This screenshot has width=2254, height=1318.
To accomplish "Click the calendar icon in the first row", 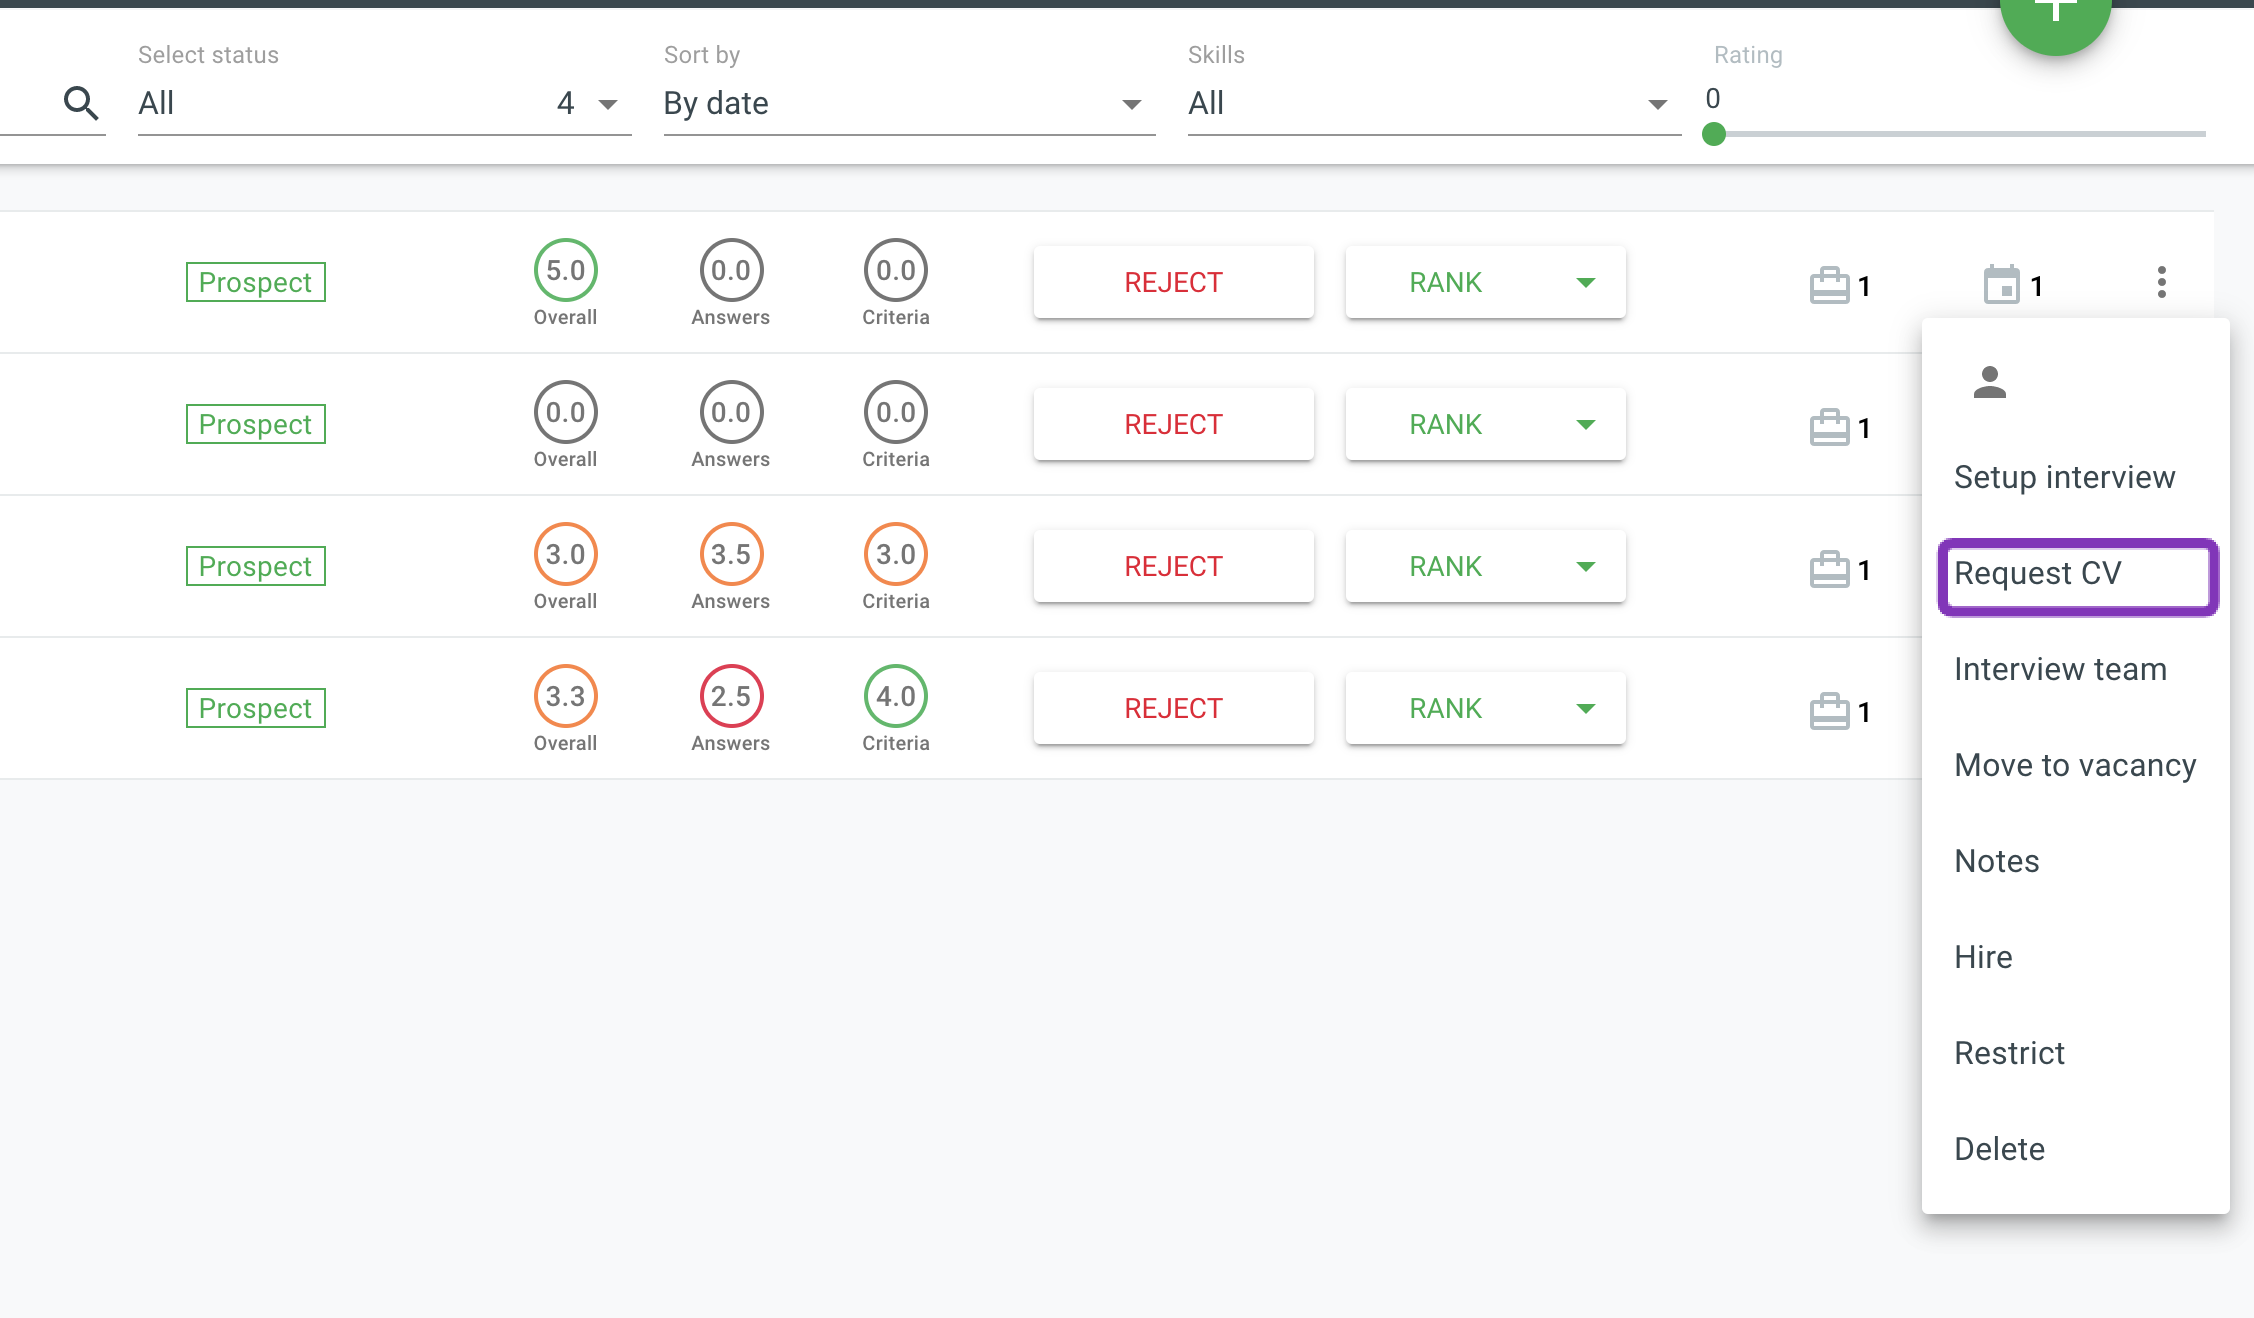I will [2001, 285].
